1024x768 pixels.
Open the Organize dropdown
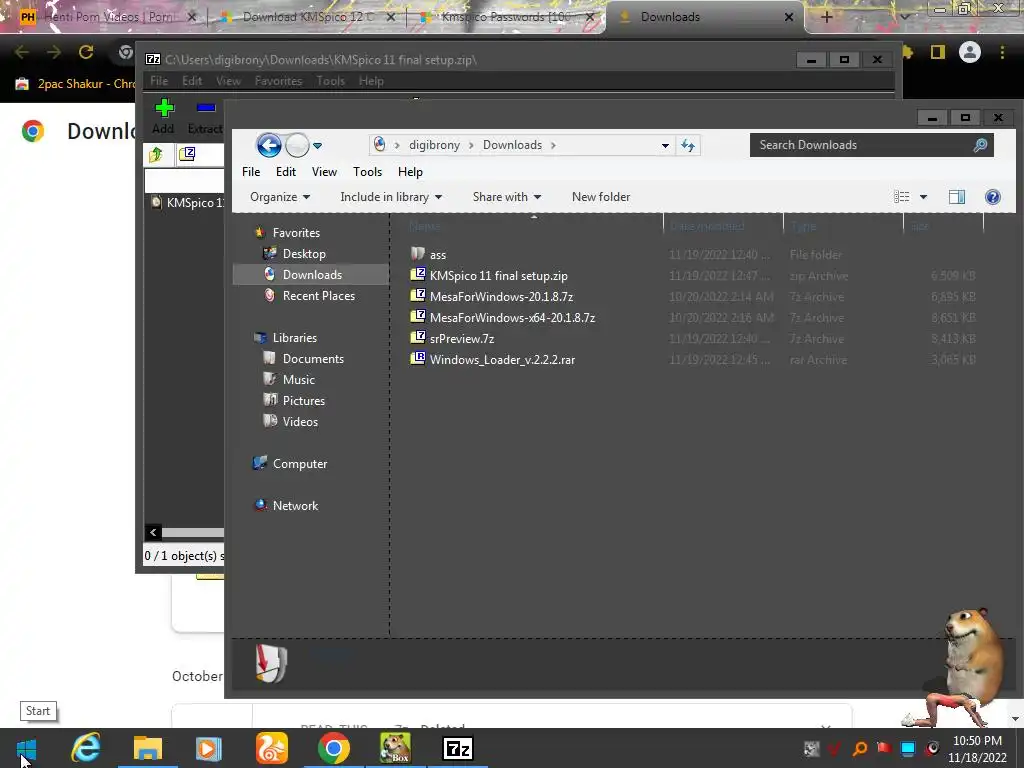[x=280, y=197]
